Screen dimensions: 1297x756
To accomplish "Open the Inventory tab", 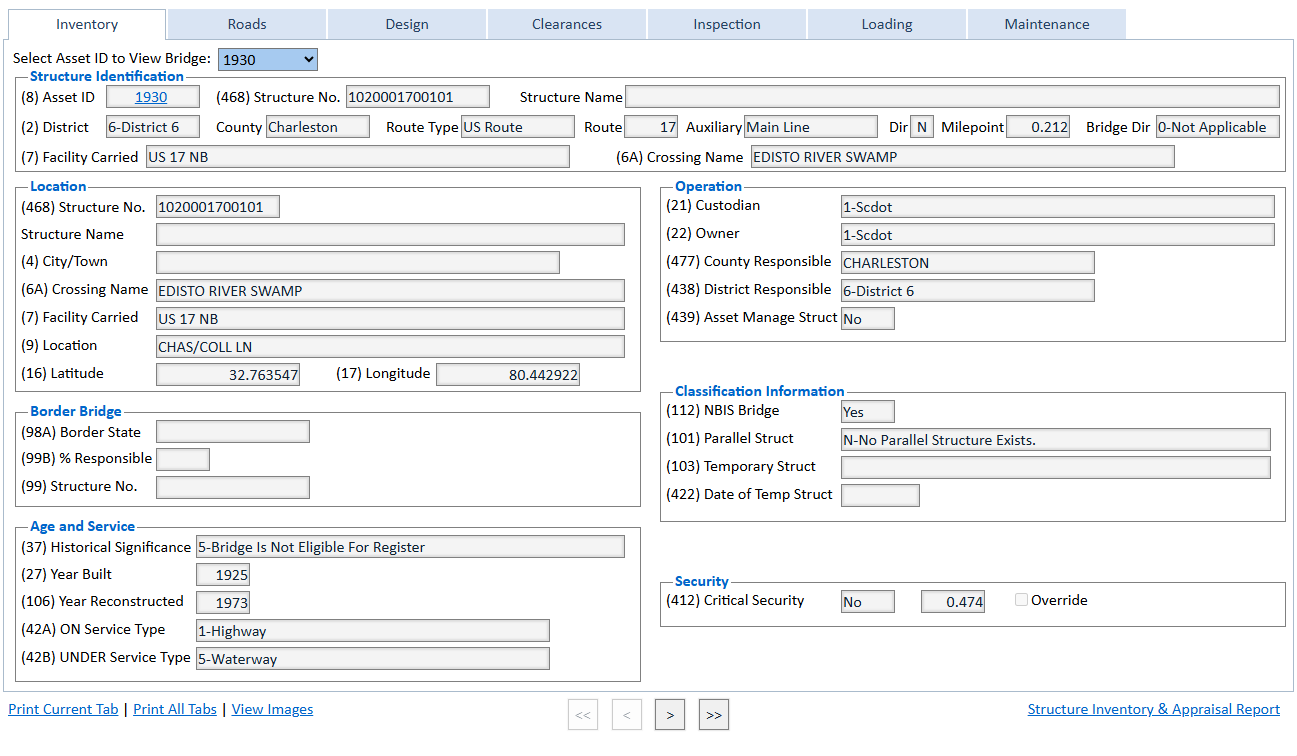I will pyautogui.click(x=87, y=24).
